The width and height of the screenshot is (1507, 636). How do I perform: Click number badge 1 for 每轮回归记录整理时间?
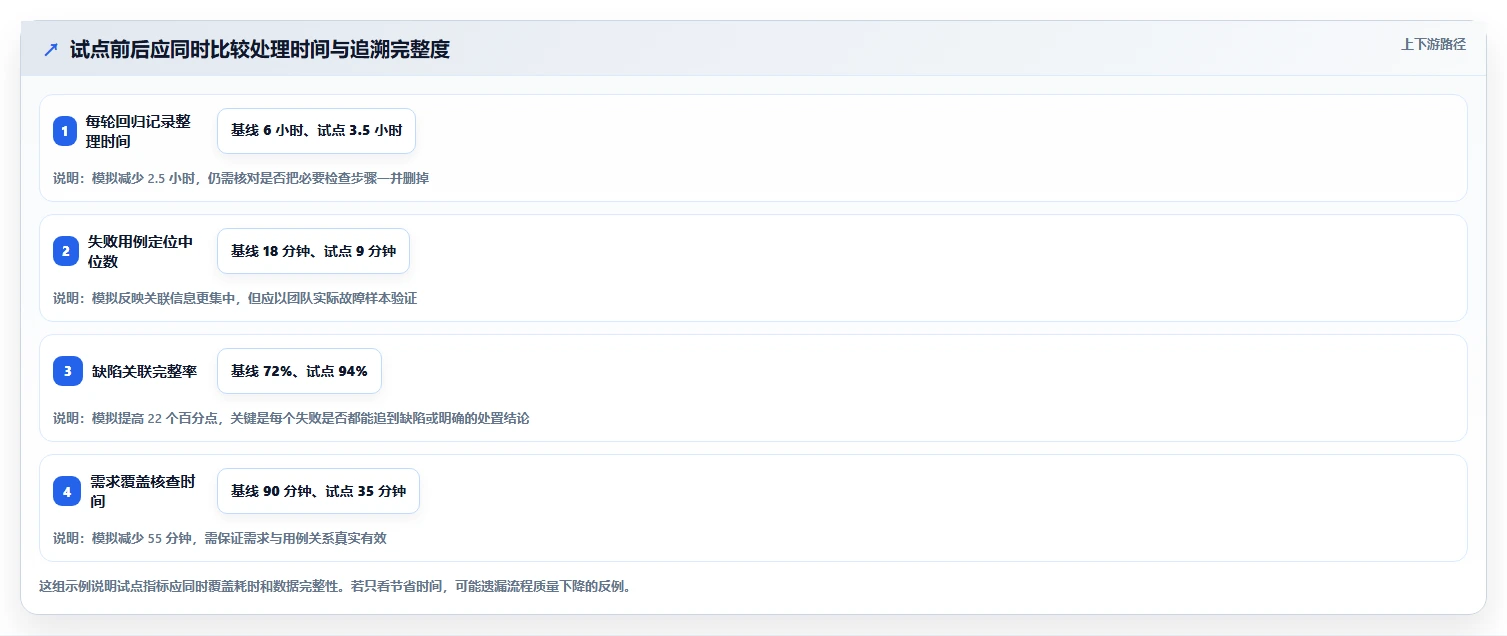click(65, 131)
